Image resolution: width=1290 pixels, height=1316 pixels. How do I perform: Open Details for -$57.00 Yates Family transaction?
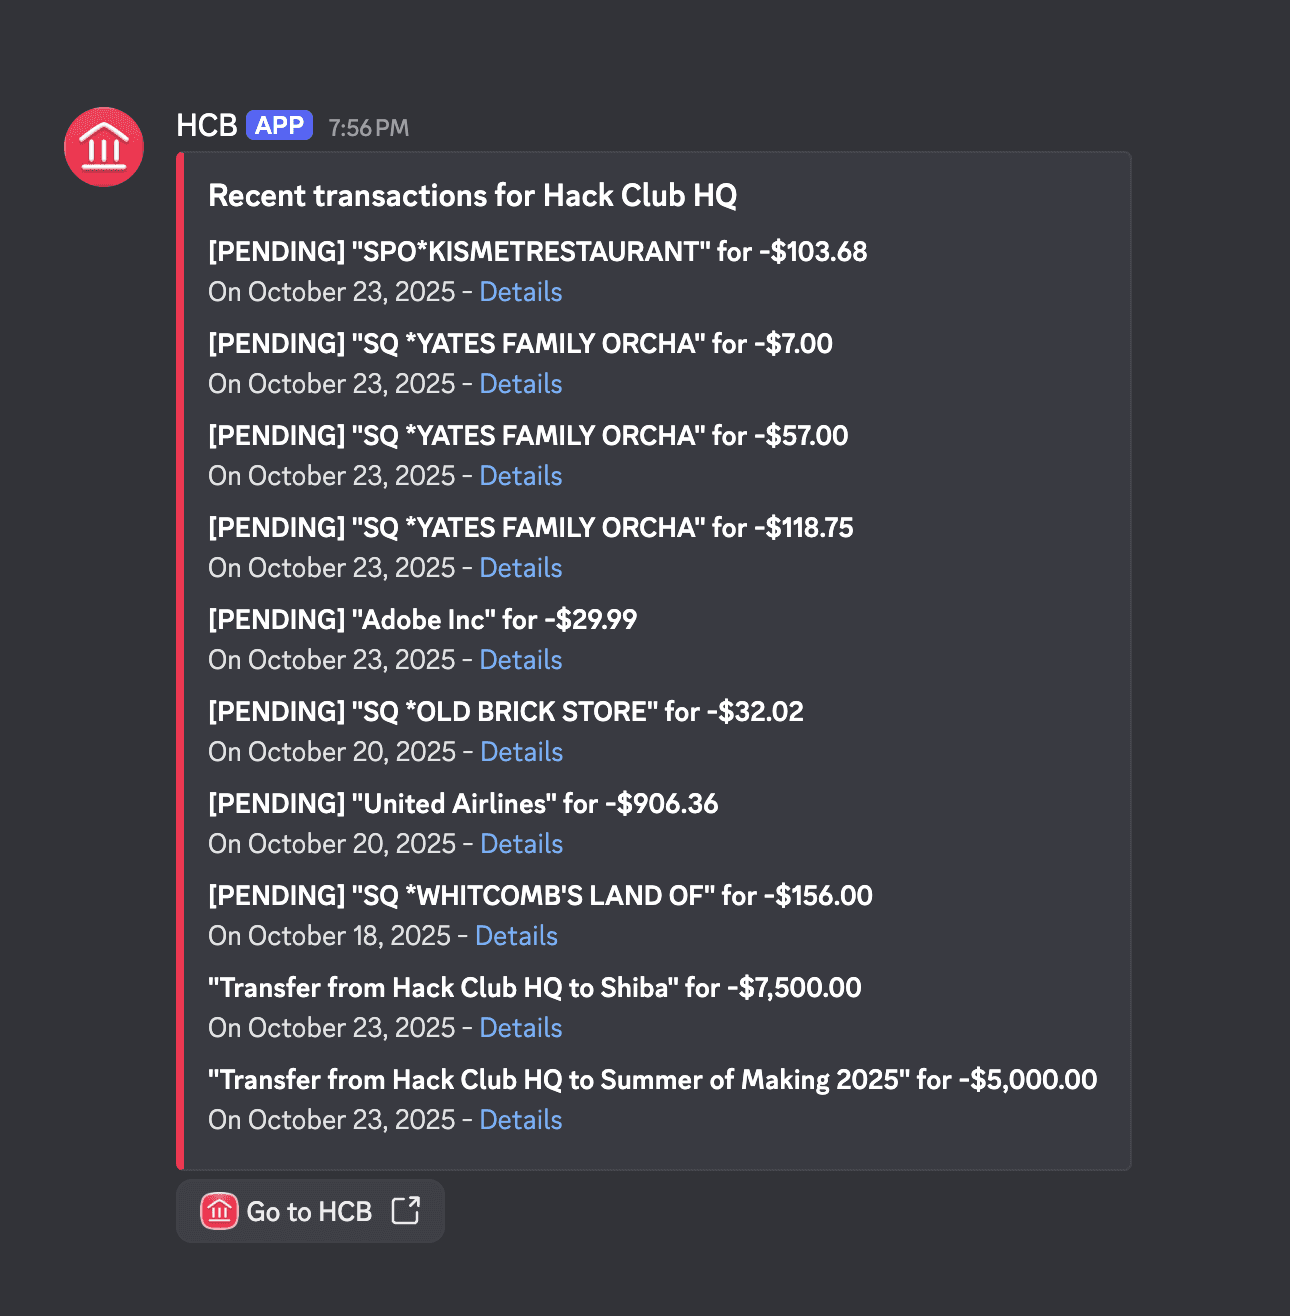(x=520, y=476)
